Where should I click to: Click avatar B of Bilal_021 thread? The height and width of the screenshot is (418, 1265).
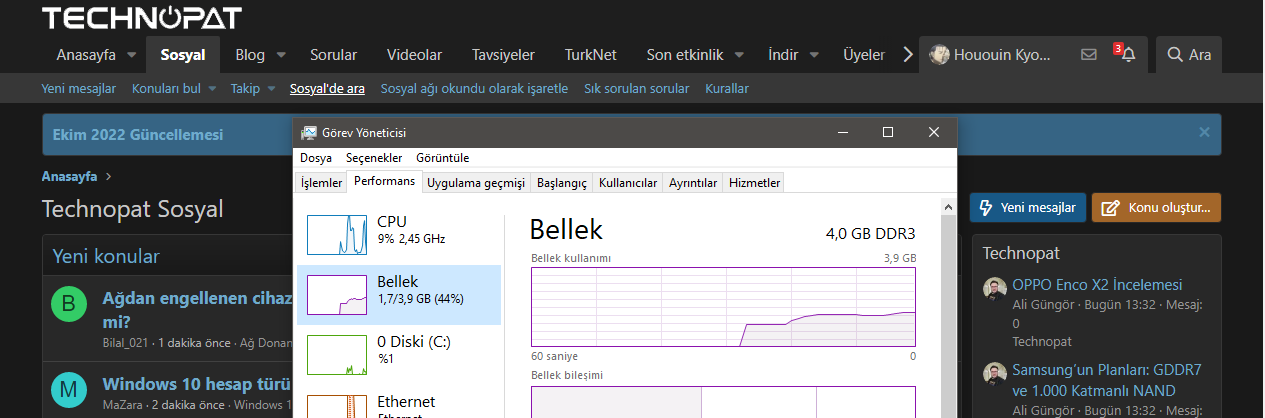click(68, 305)
